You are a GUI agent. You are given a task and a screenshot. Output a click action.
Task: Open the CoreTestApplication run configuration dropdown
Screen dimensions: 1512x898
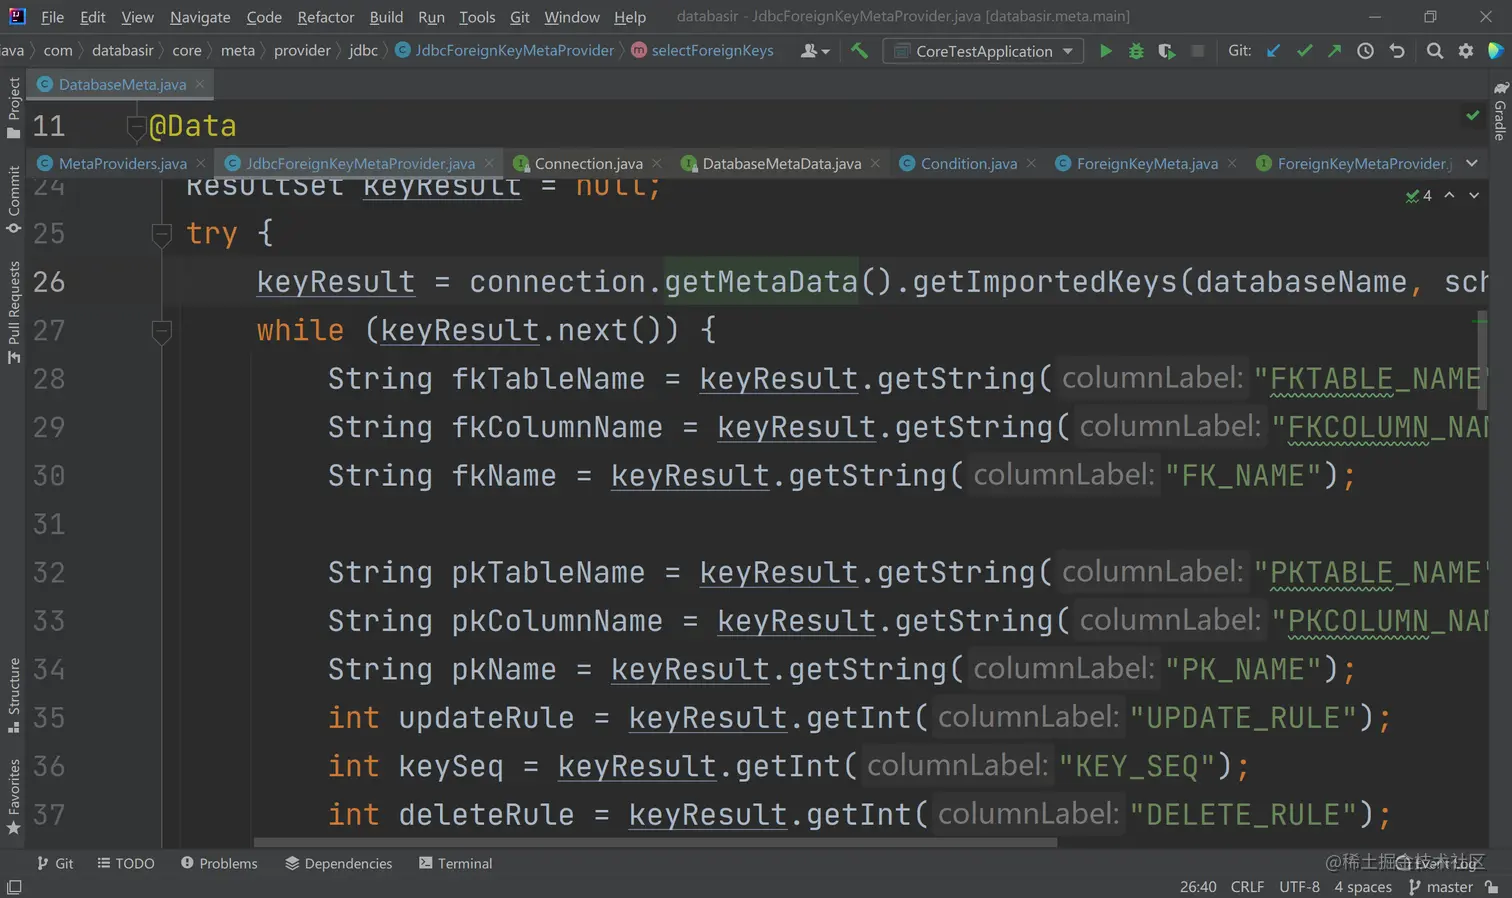pos(984,51)
